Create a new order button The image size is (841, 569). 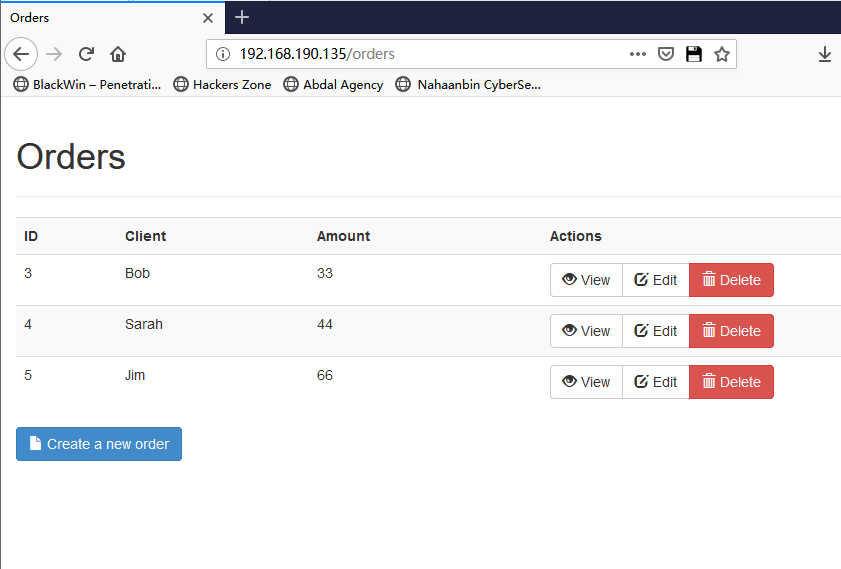pos(99,444)
